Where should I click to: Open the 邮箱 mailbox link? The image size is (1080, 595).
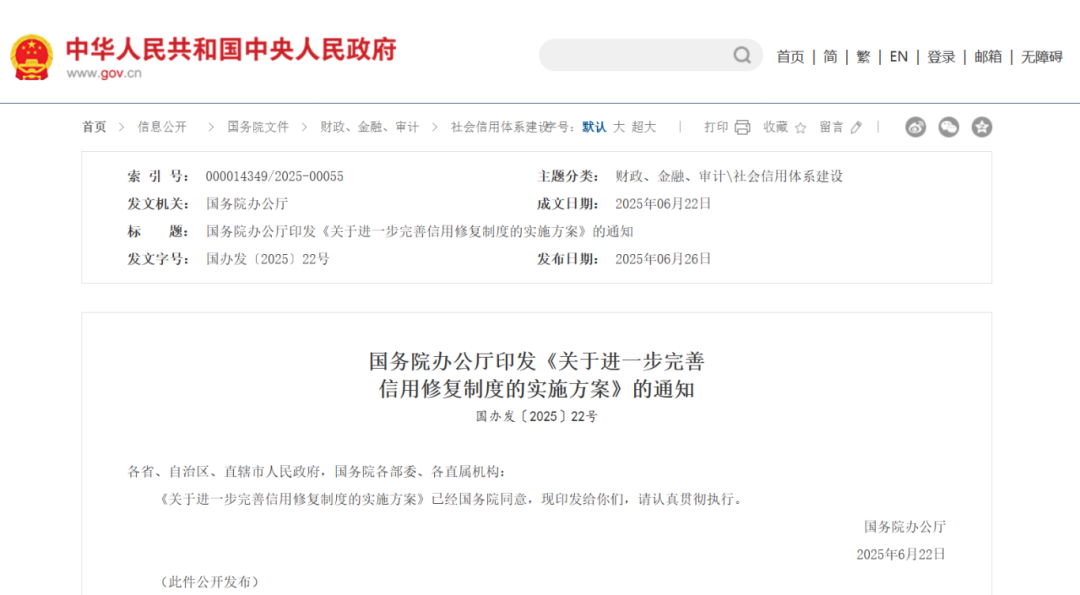pyautogui.click(x=988, y=57)
